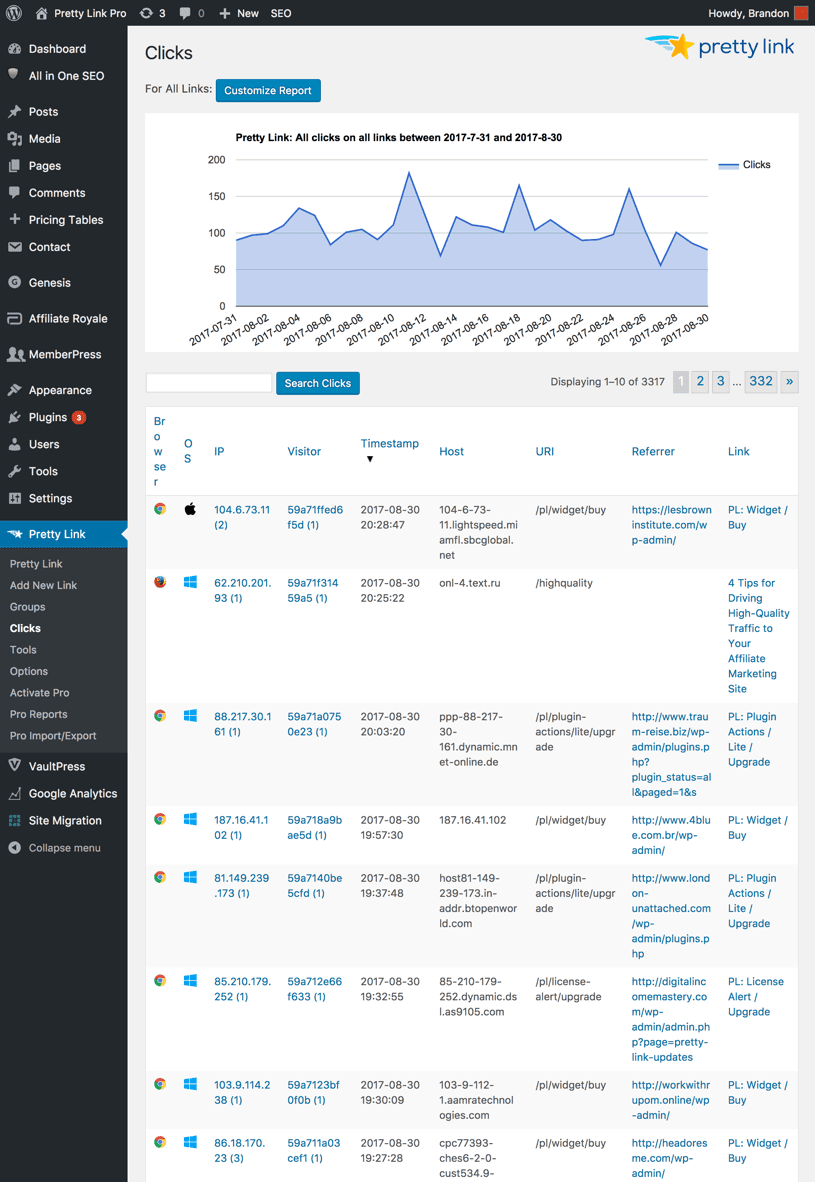Click the next page double-arrow button
Image resolution: width=815 pixels, height=1182 pixels.
789,381
